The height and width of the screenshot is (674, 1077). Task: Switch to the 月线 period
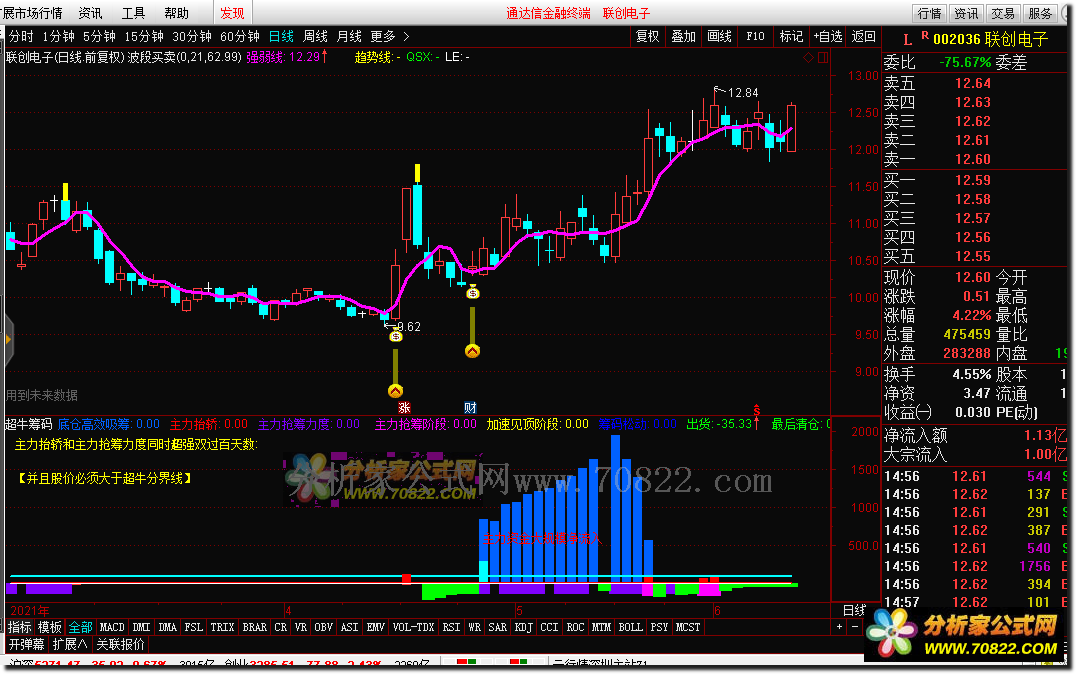coord(349,36)
